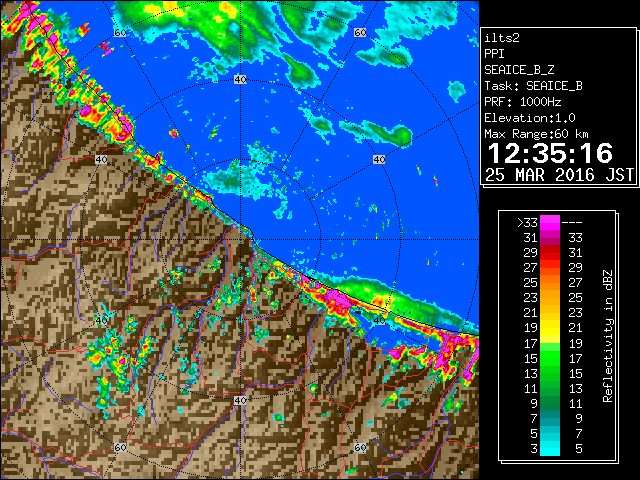Click the 'Reflectivity in dBZ' legend title

tap(607, 336)
